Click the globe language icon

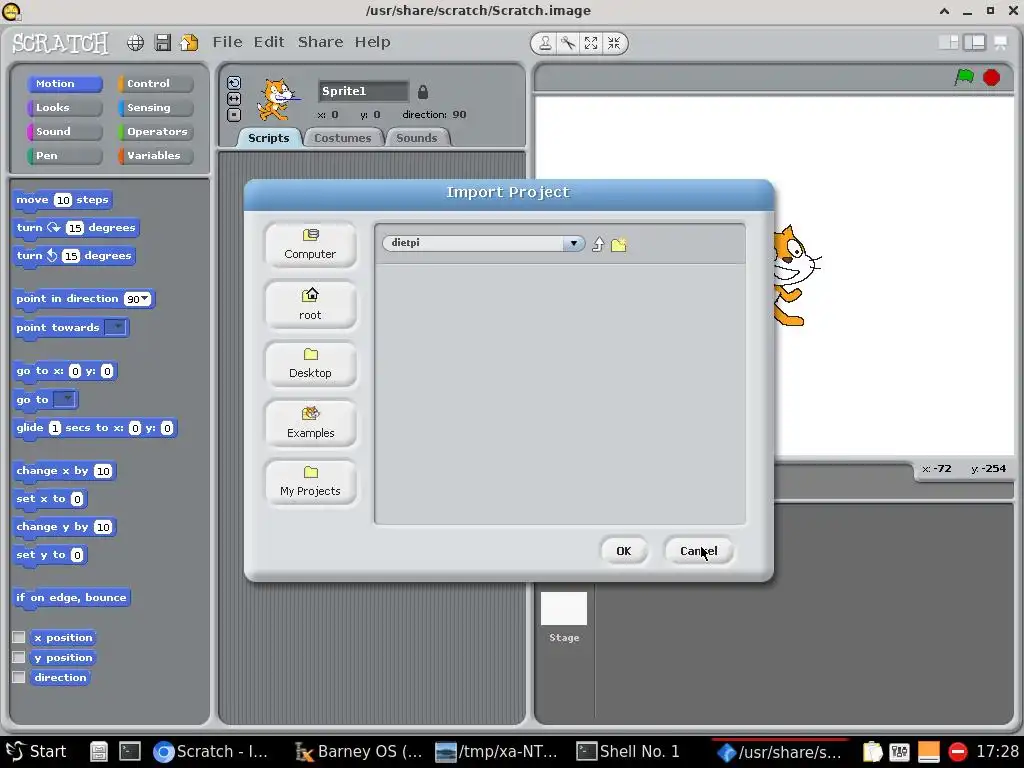tap(135, 43)
